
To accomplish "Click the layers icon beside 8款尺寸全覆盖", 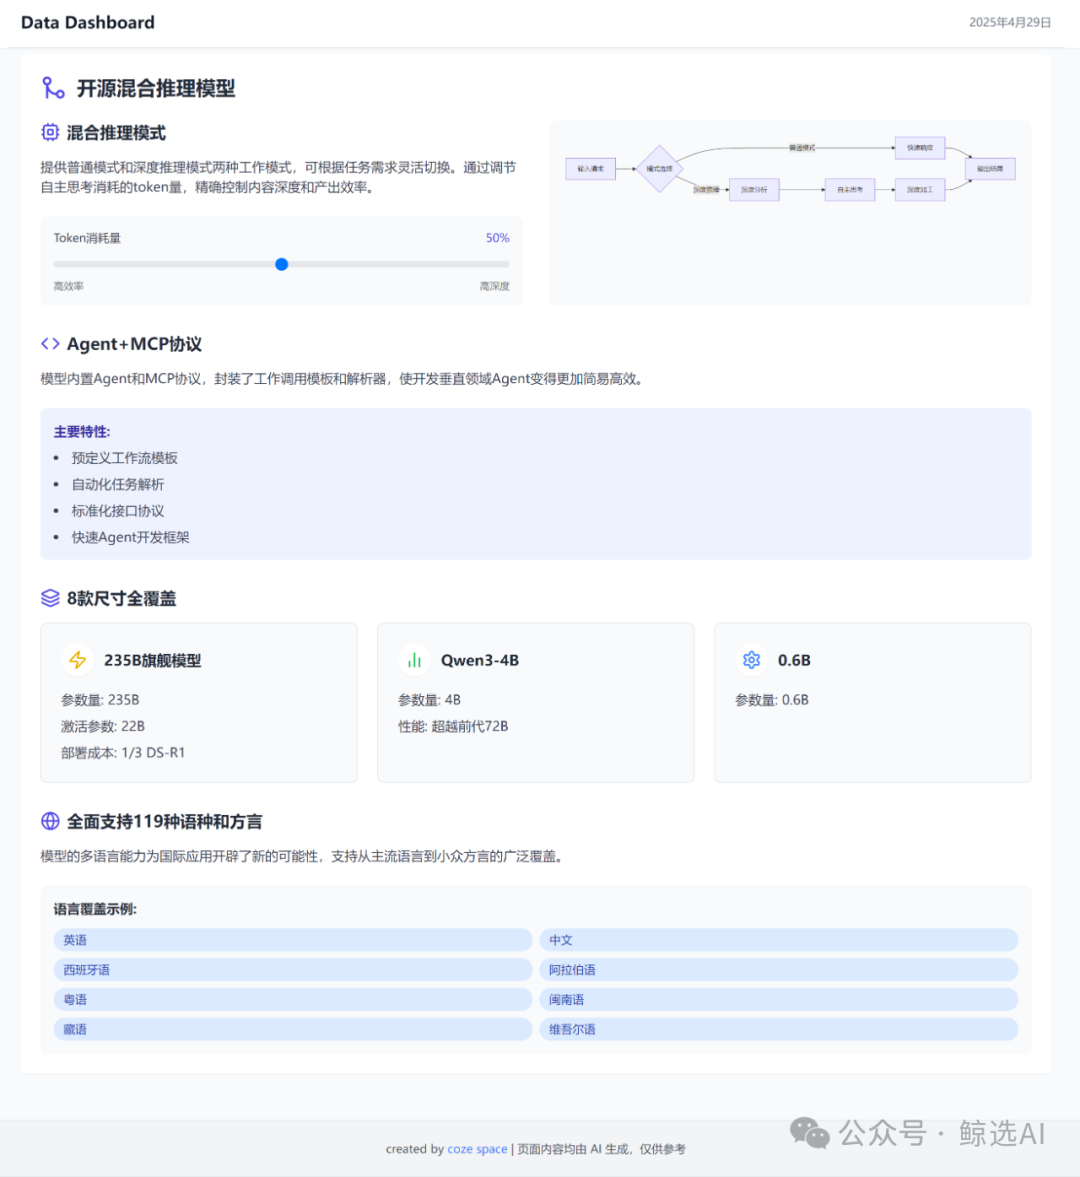I will pos(50,598).
